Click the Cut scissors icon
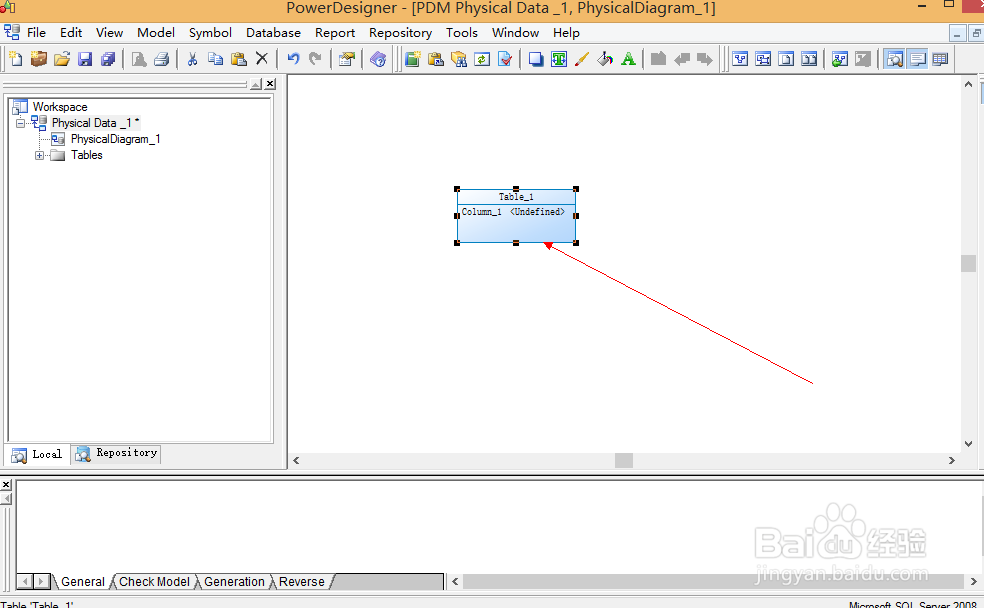The image size is (984, 608). tap(192, 59)
